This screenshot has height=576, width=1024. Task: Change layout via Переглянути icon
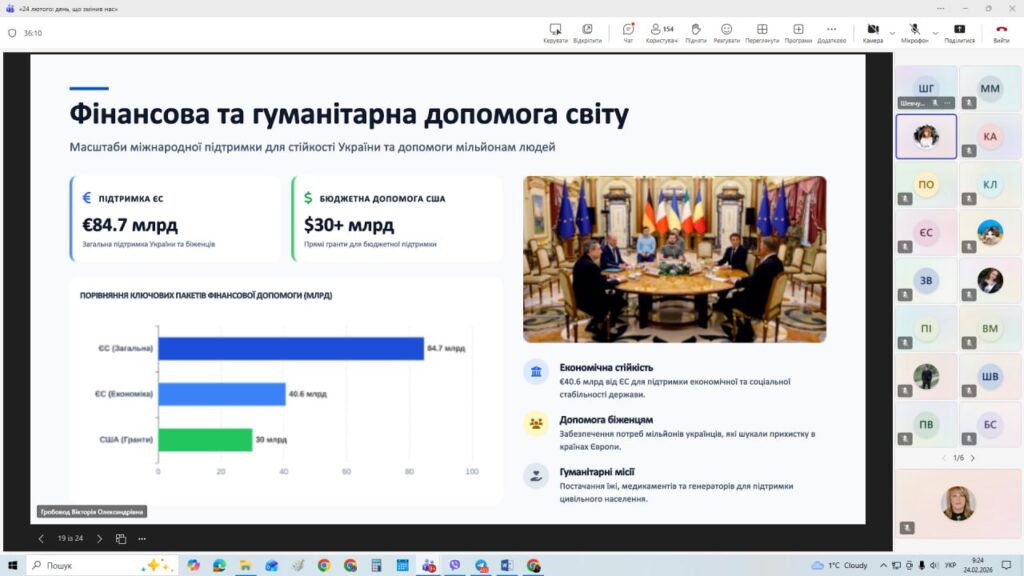click(762, 32)
